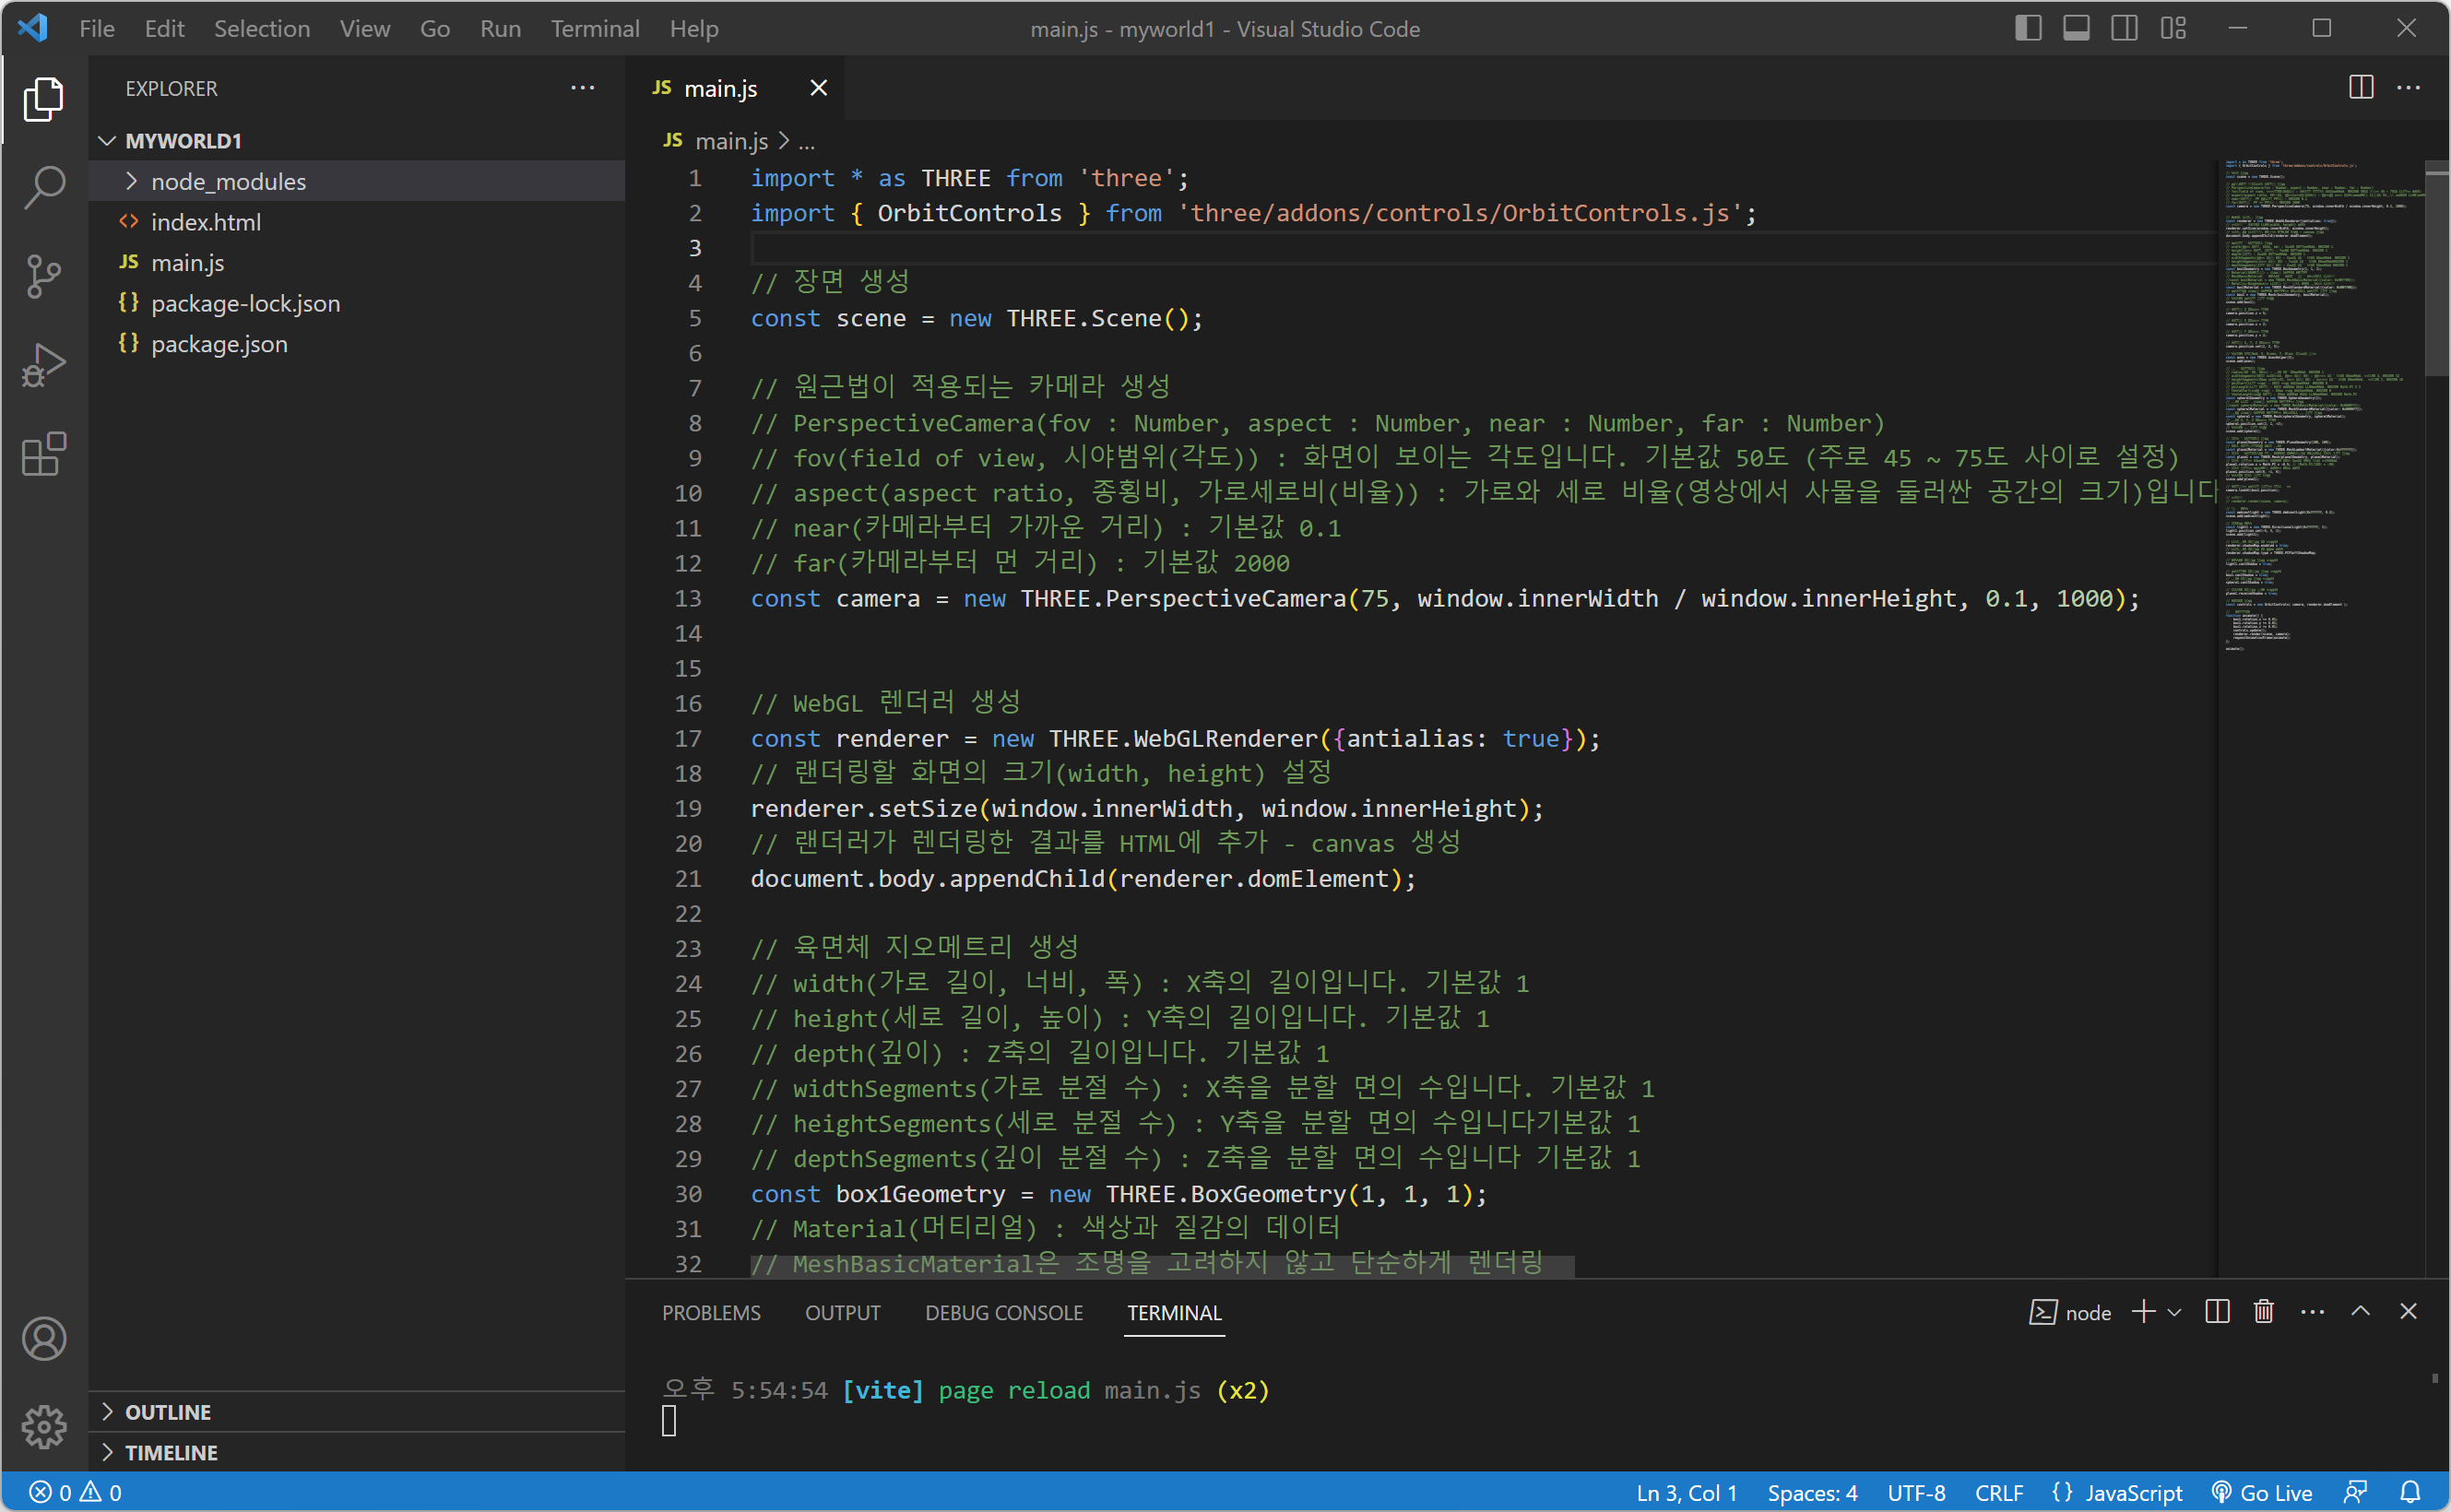The width and height of the screenshot is (2451, 1512).
Task: Click the notifications bell icon
Action: point(2411,1492)
